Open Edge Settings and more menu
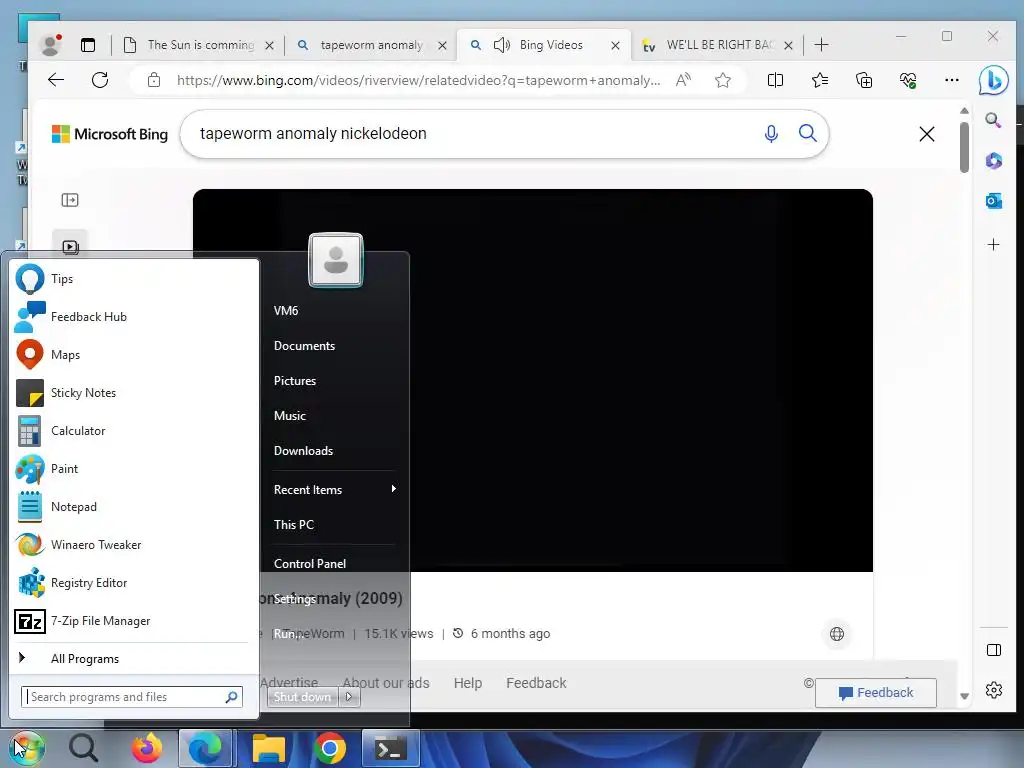1024x768 pixels. tap(952, 80)
